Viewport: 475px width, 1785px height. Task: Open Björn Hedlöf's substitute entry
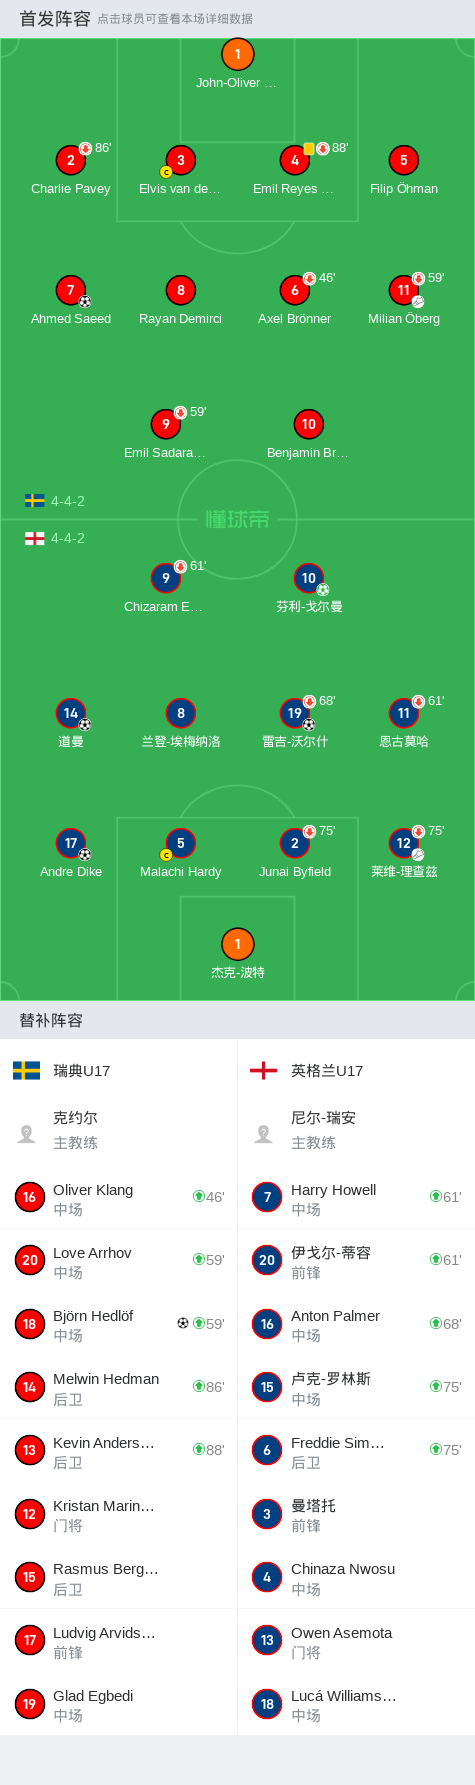pyautogui.click(x=118, y=1324)
